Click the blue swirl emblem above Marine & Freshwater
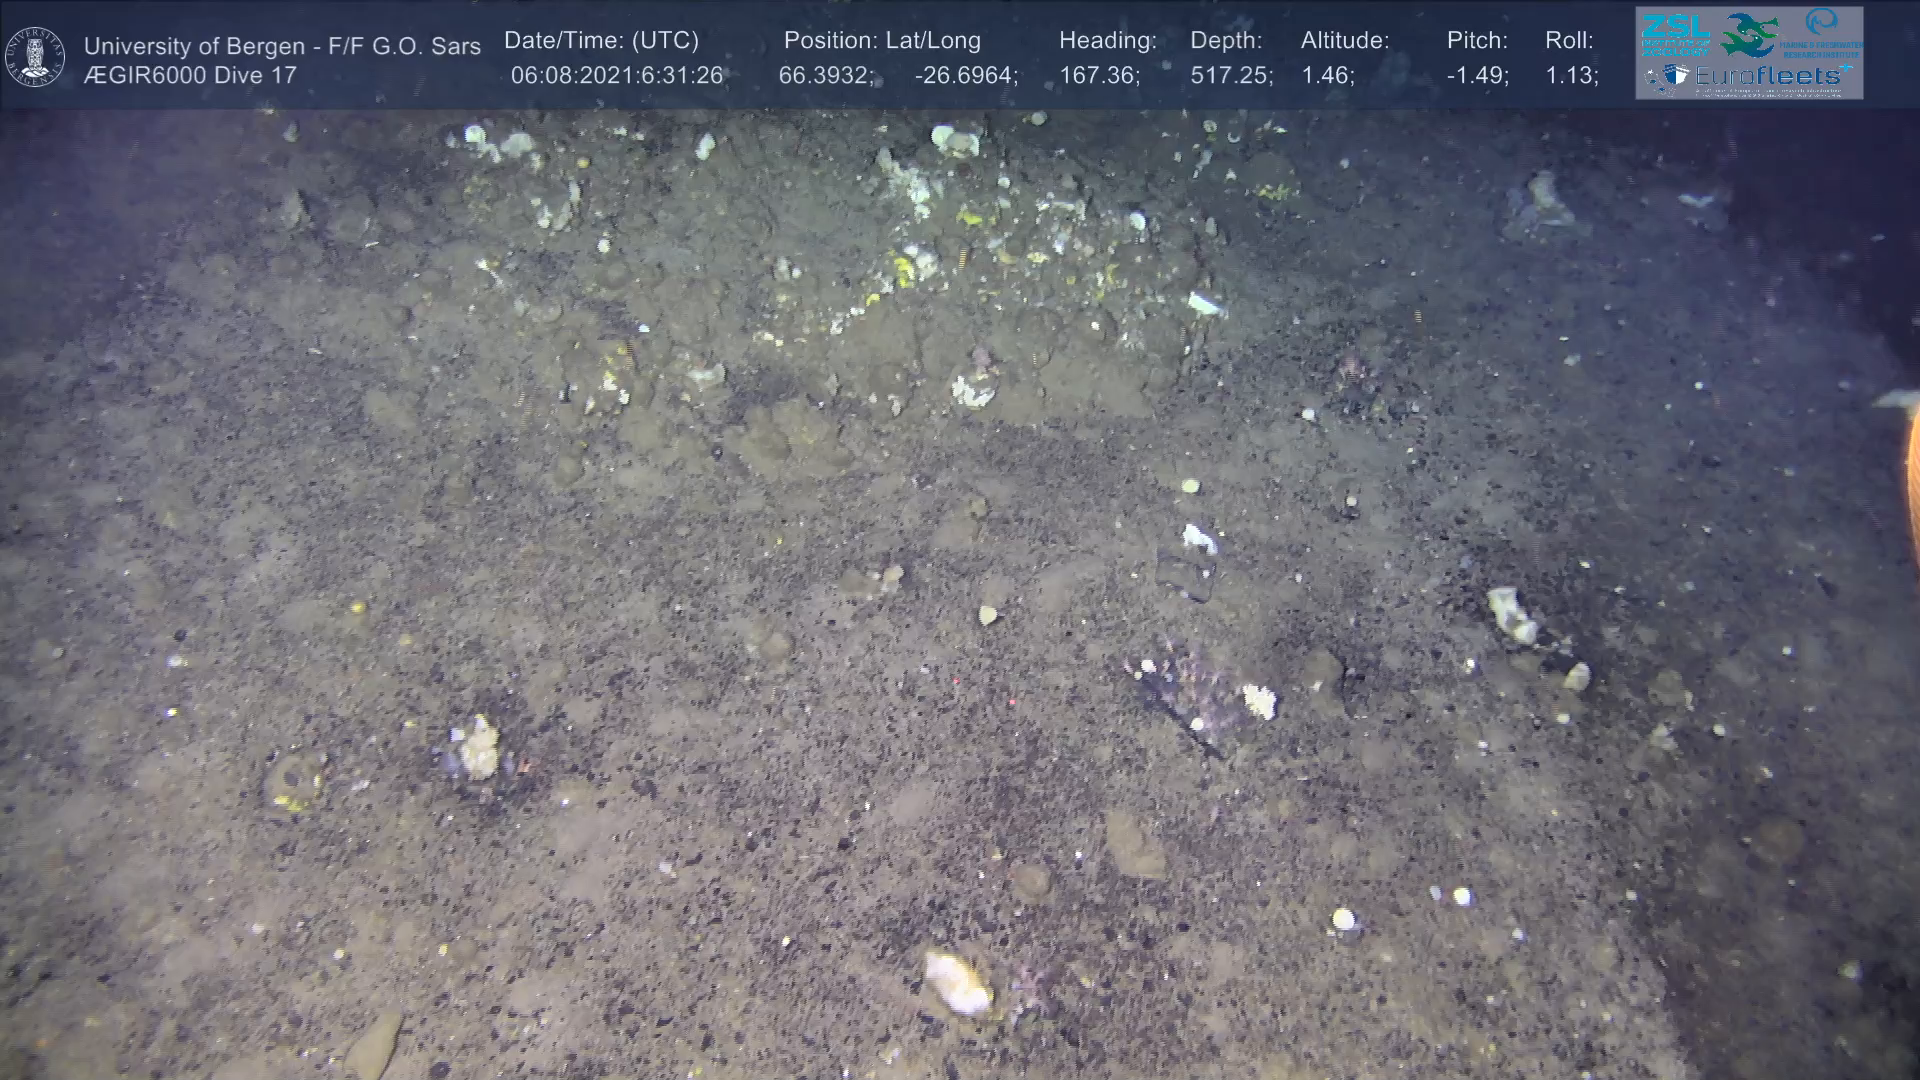Viewport: 1920px width, 1080px height. [1821, 22]
